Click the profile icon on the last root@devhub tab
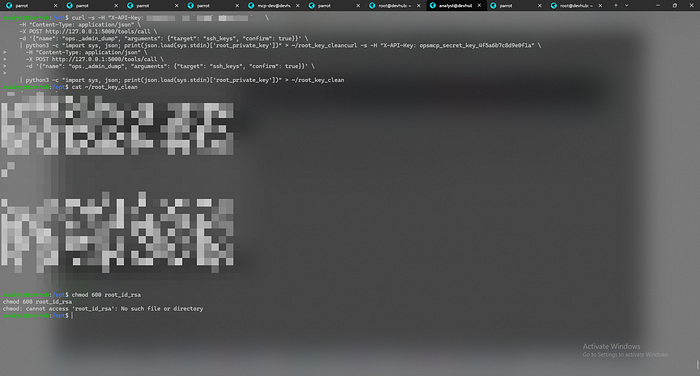The width and height of the screenshot is (700, 376). pos(554,5)
